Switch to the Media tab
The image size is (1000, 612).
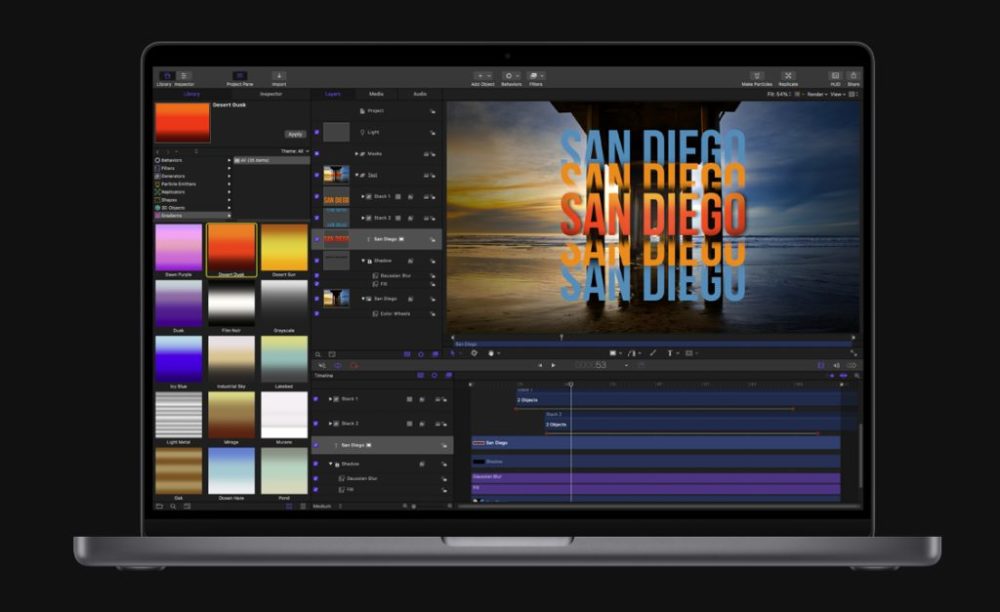click(x=376, y=94)
